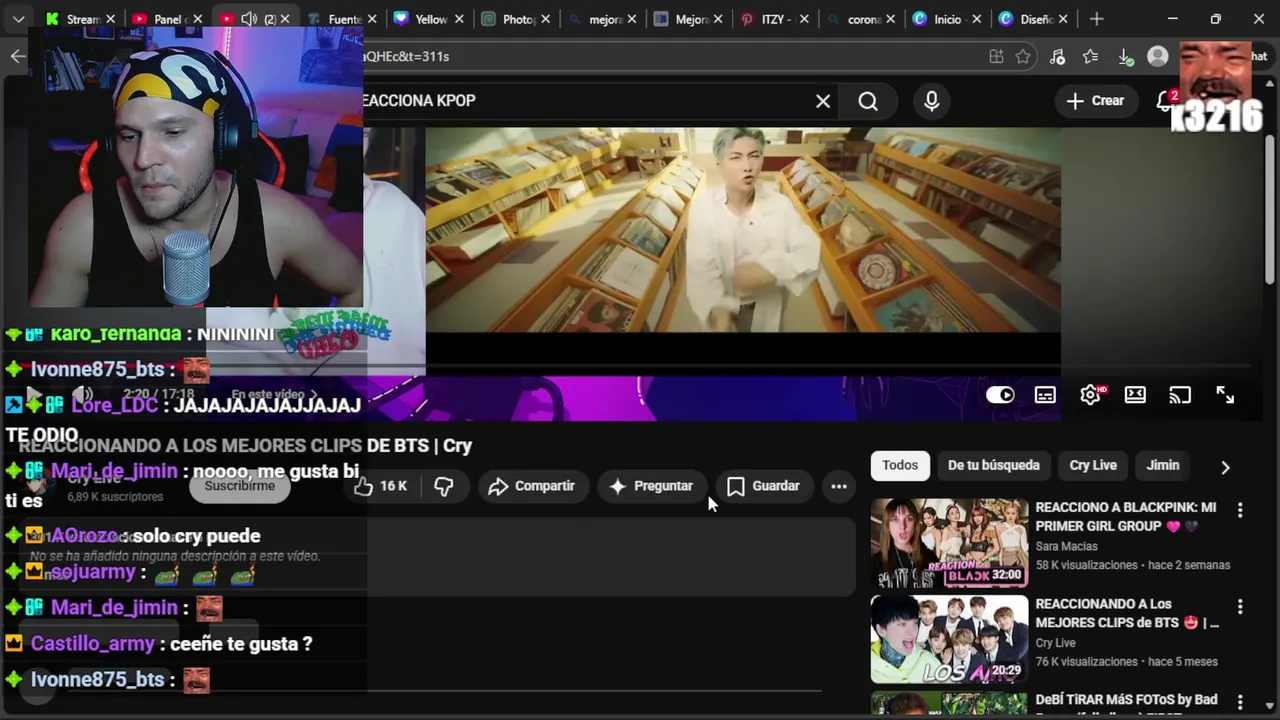Open media control icon in browser toolbar

click(1057, 57)
